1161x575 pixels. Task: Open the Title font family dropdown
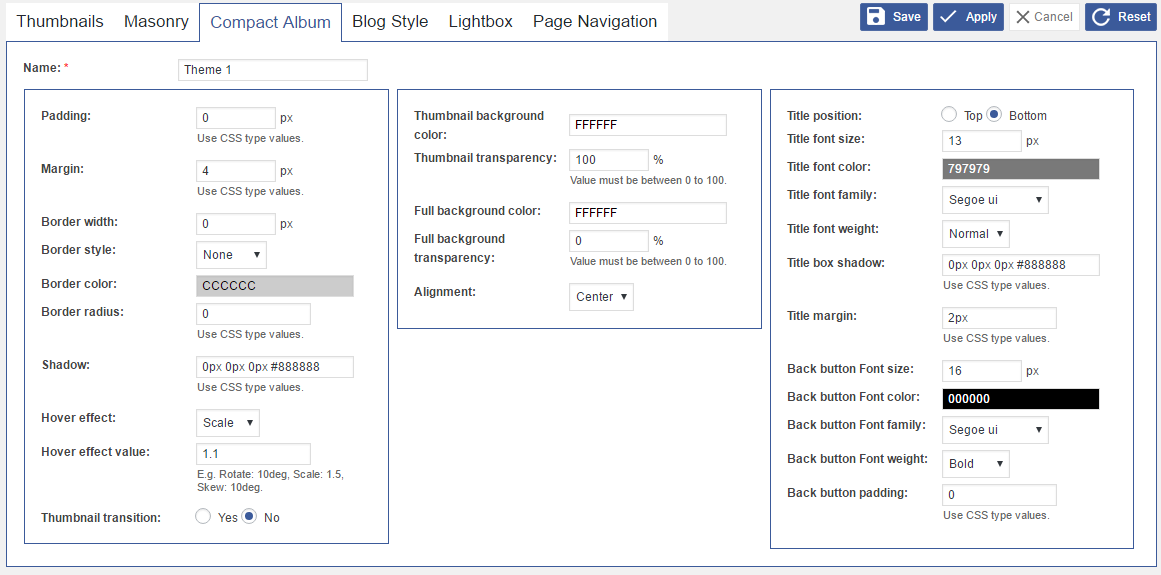(x=995, y=200)
